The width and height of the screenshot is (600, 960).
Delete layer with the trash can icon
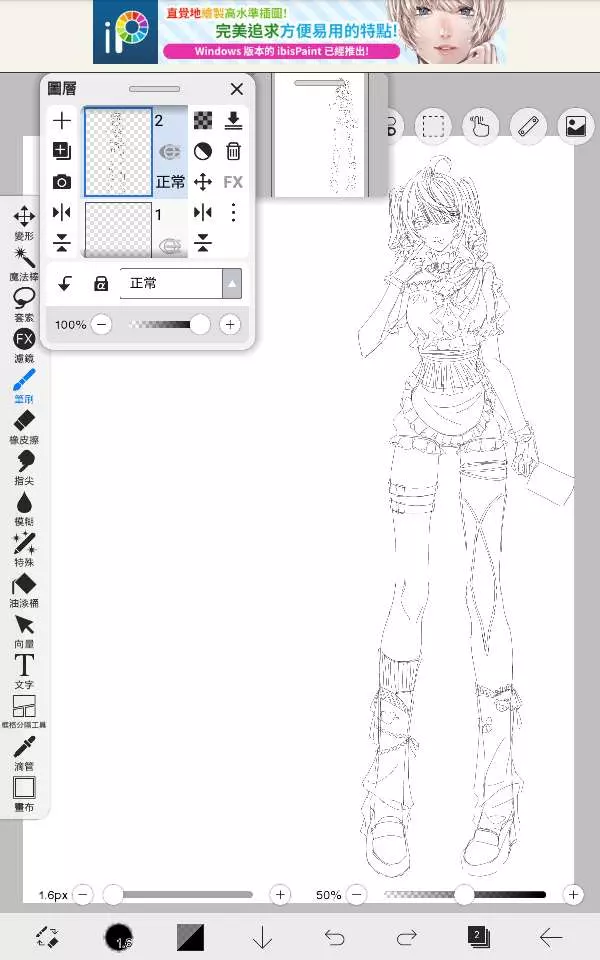point(233,151)
